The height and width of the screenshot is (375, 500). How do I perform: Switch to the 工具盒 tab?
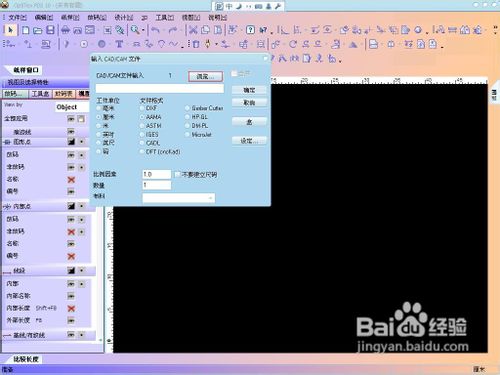40,94
